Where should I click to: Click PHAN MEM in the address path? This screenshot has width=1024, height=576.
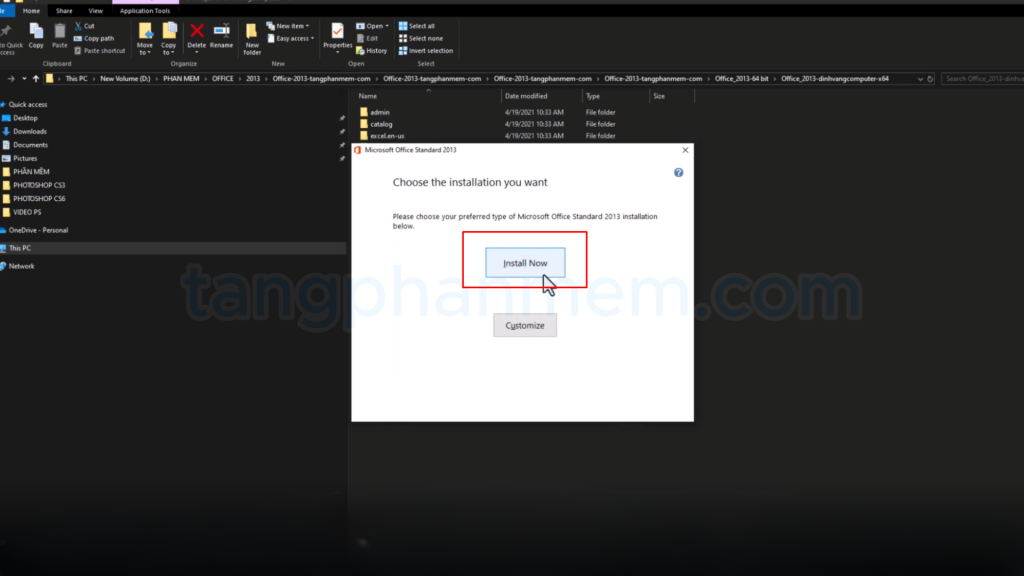[181, 78]
